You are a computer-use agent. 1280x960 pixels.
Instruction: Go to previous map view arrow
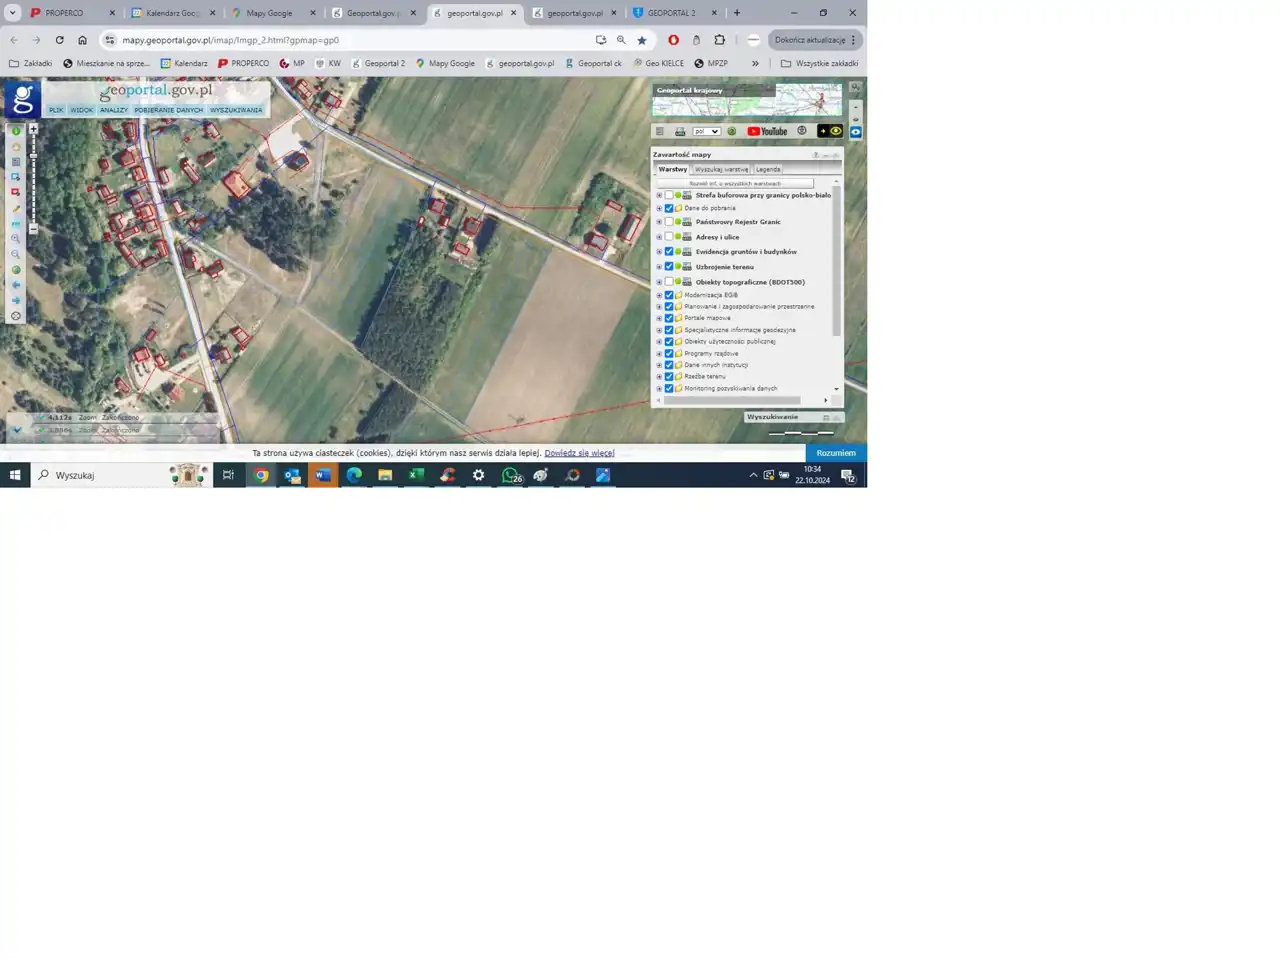click(15, 285)
